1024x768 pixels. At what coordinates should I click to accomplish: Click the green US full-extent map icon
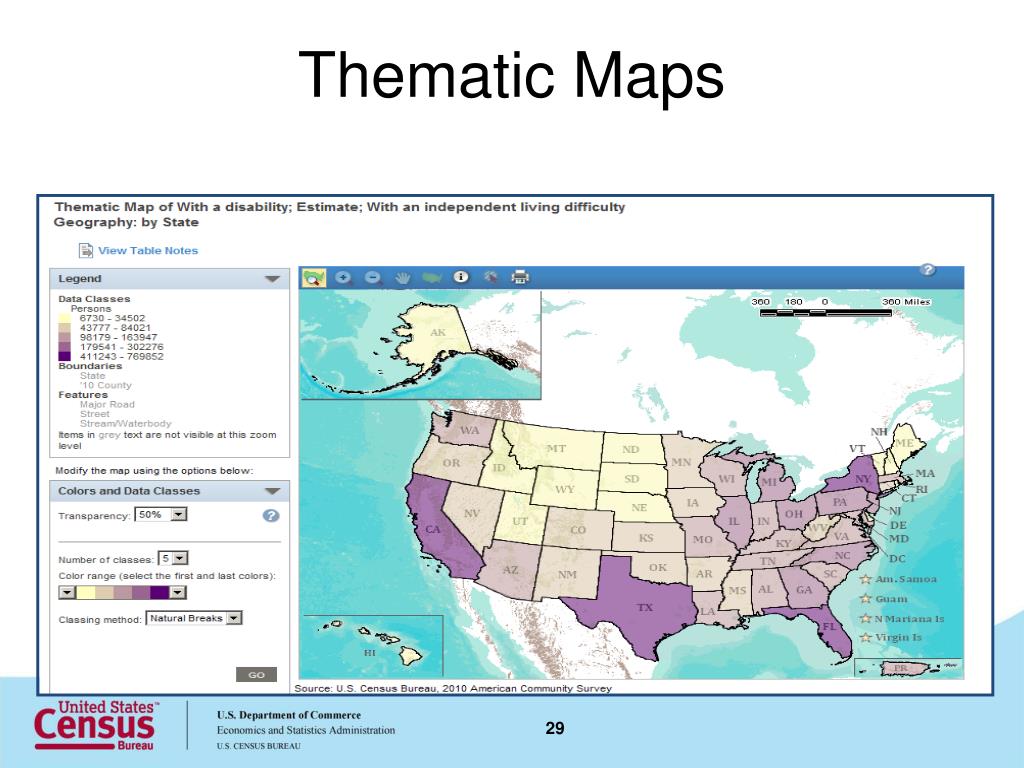432,278
